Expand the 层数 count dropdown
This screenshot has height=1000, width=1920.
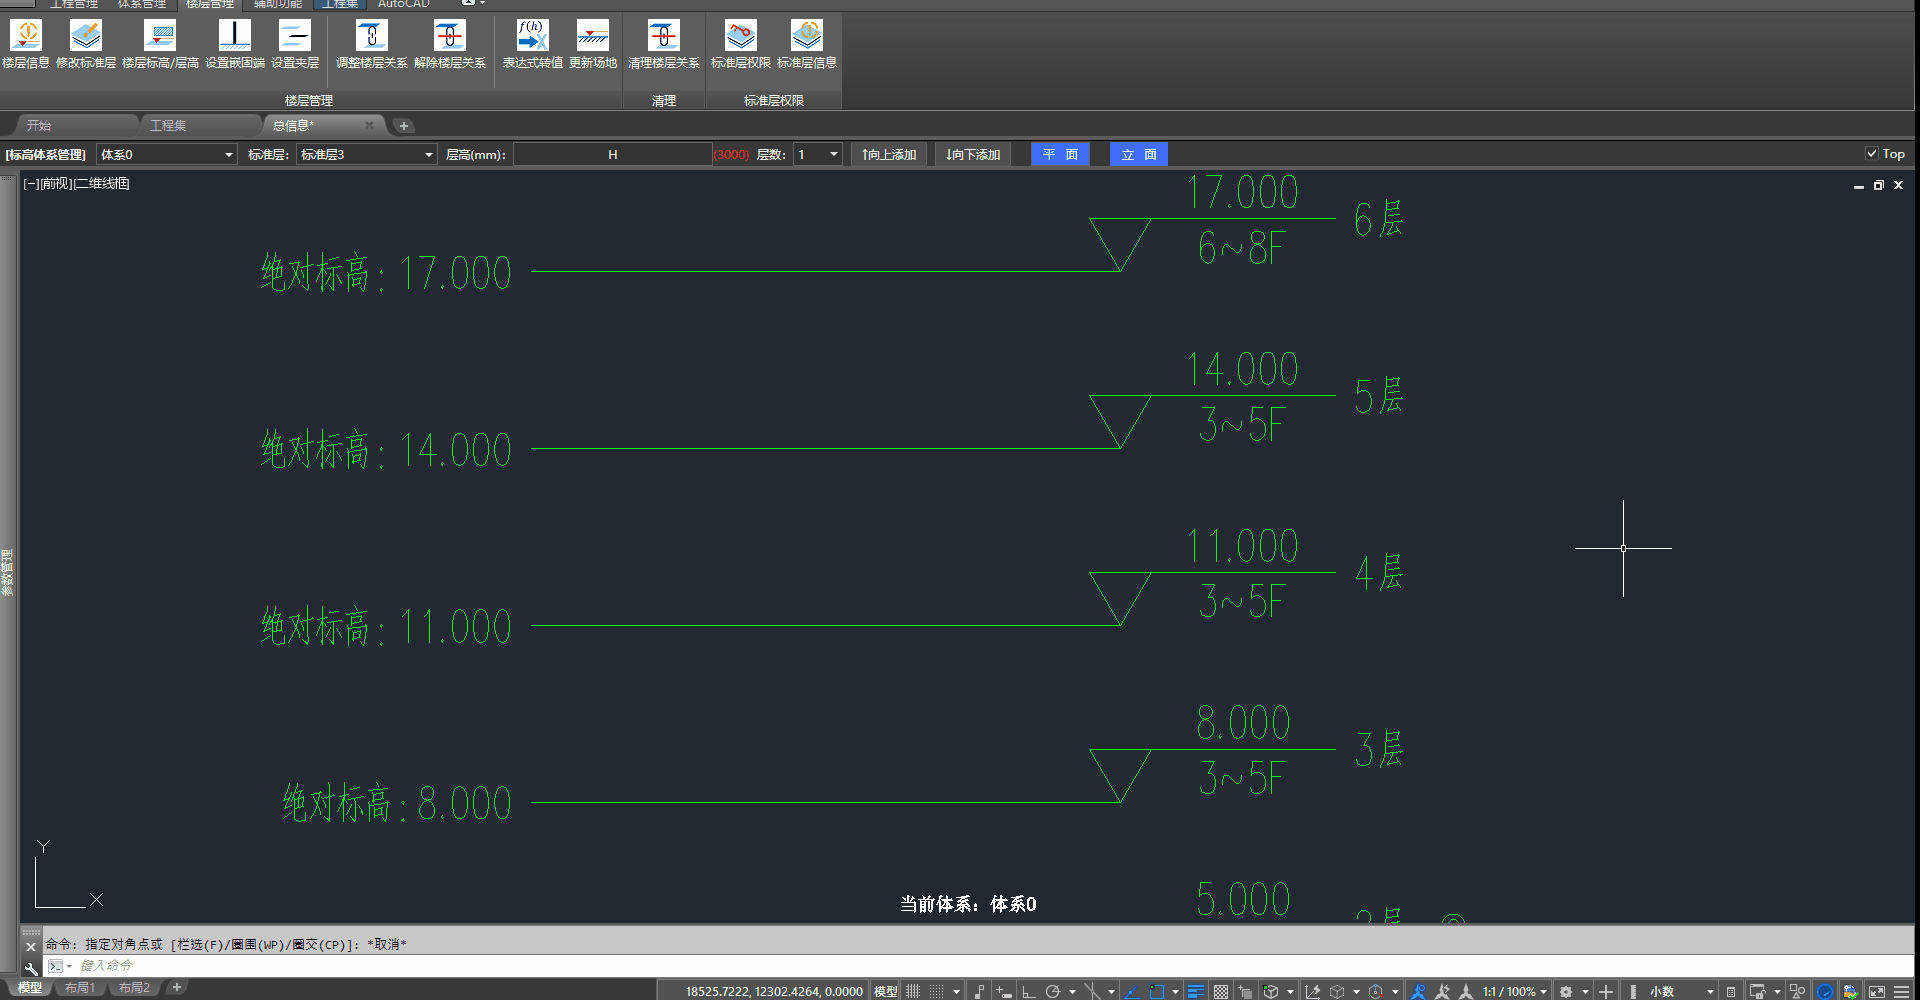click(x=833, y=155)
